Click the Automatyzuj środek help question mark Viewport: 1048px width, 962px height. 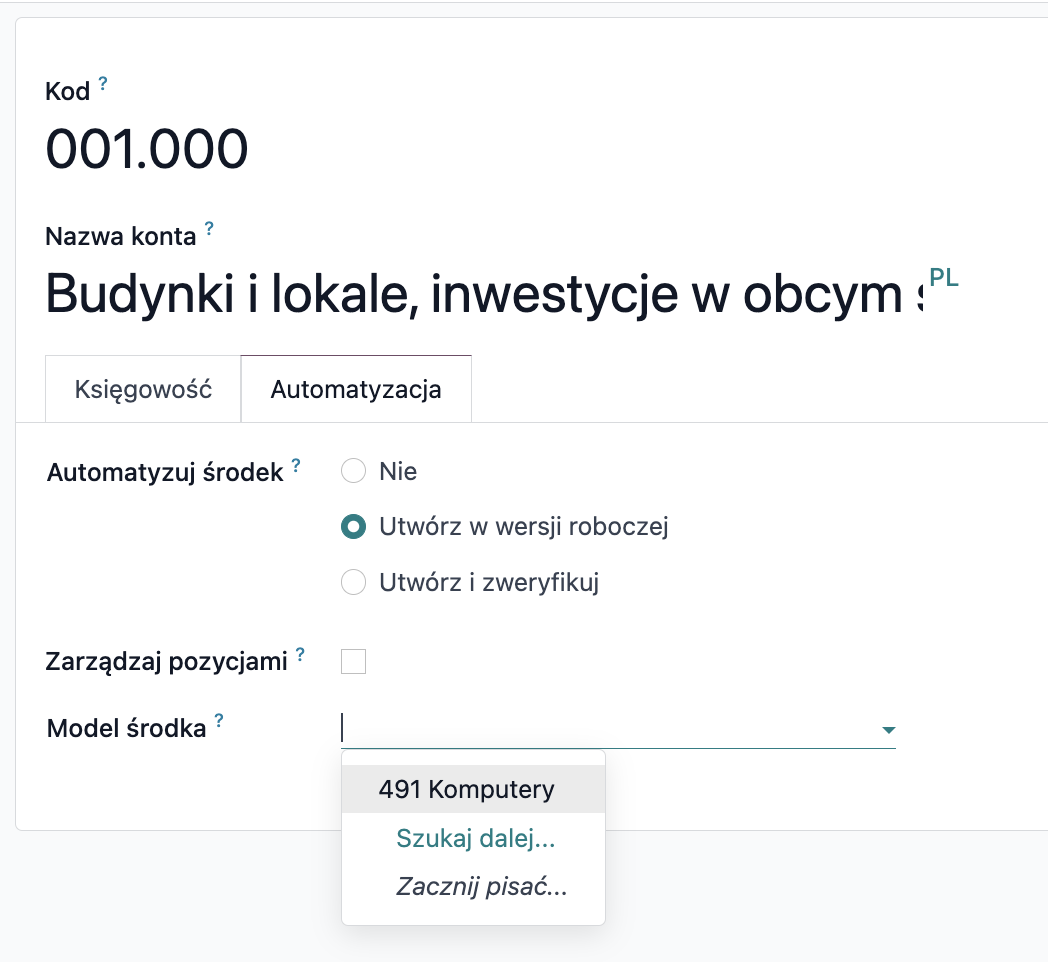coord(296,465)
